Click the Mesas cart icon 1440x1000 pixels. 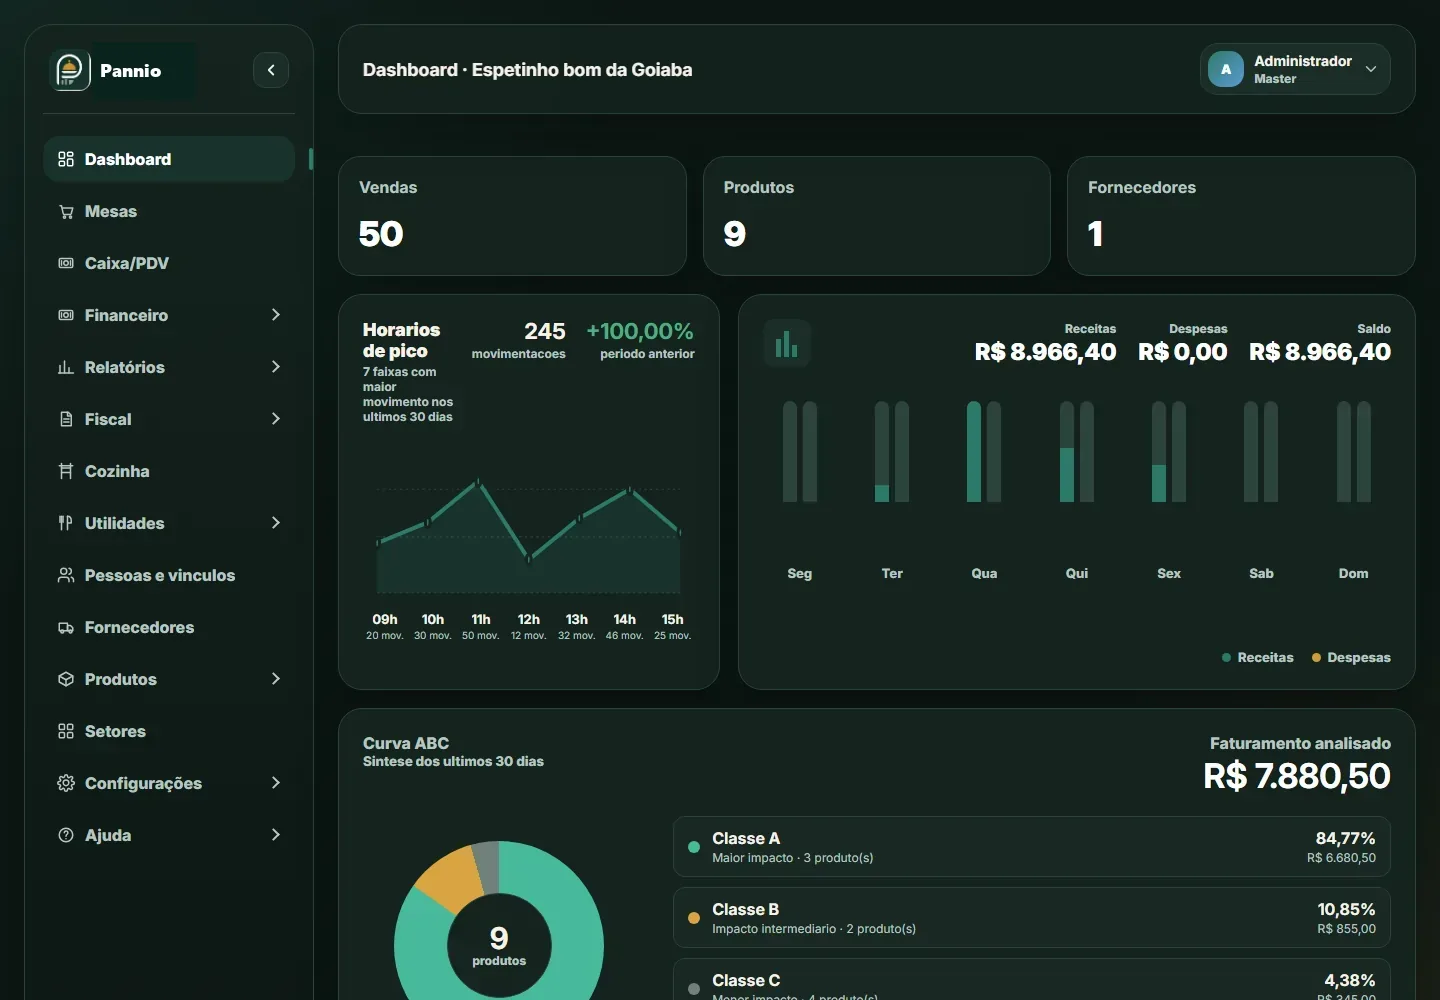pyautogui.click(x=66, y=211)
